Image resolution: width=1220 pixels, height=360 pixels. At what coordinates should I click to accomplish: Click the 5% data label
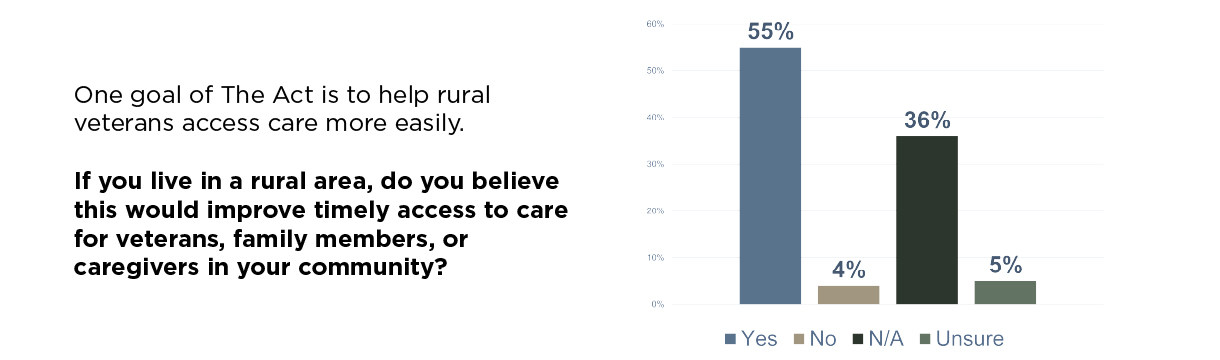(1006, 266)
